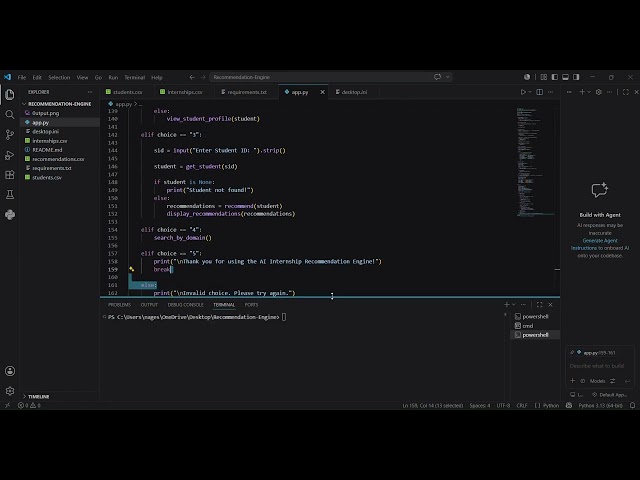This screenshot has width=640, height=480.
Task: Maximize the terminal panel size
Action: (x=540, y=304)
